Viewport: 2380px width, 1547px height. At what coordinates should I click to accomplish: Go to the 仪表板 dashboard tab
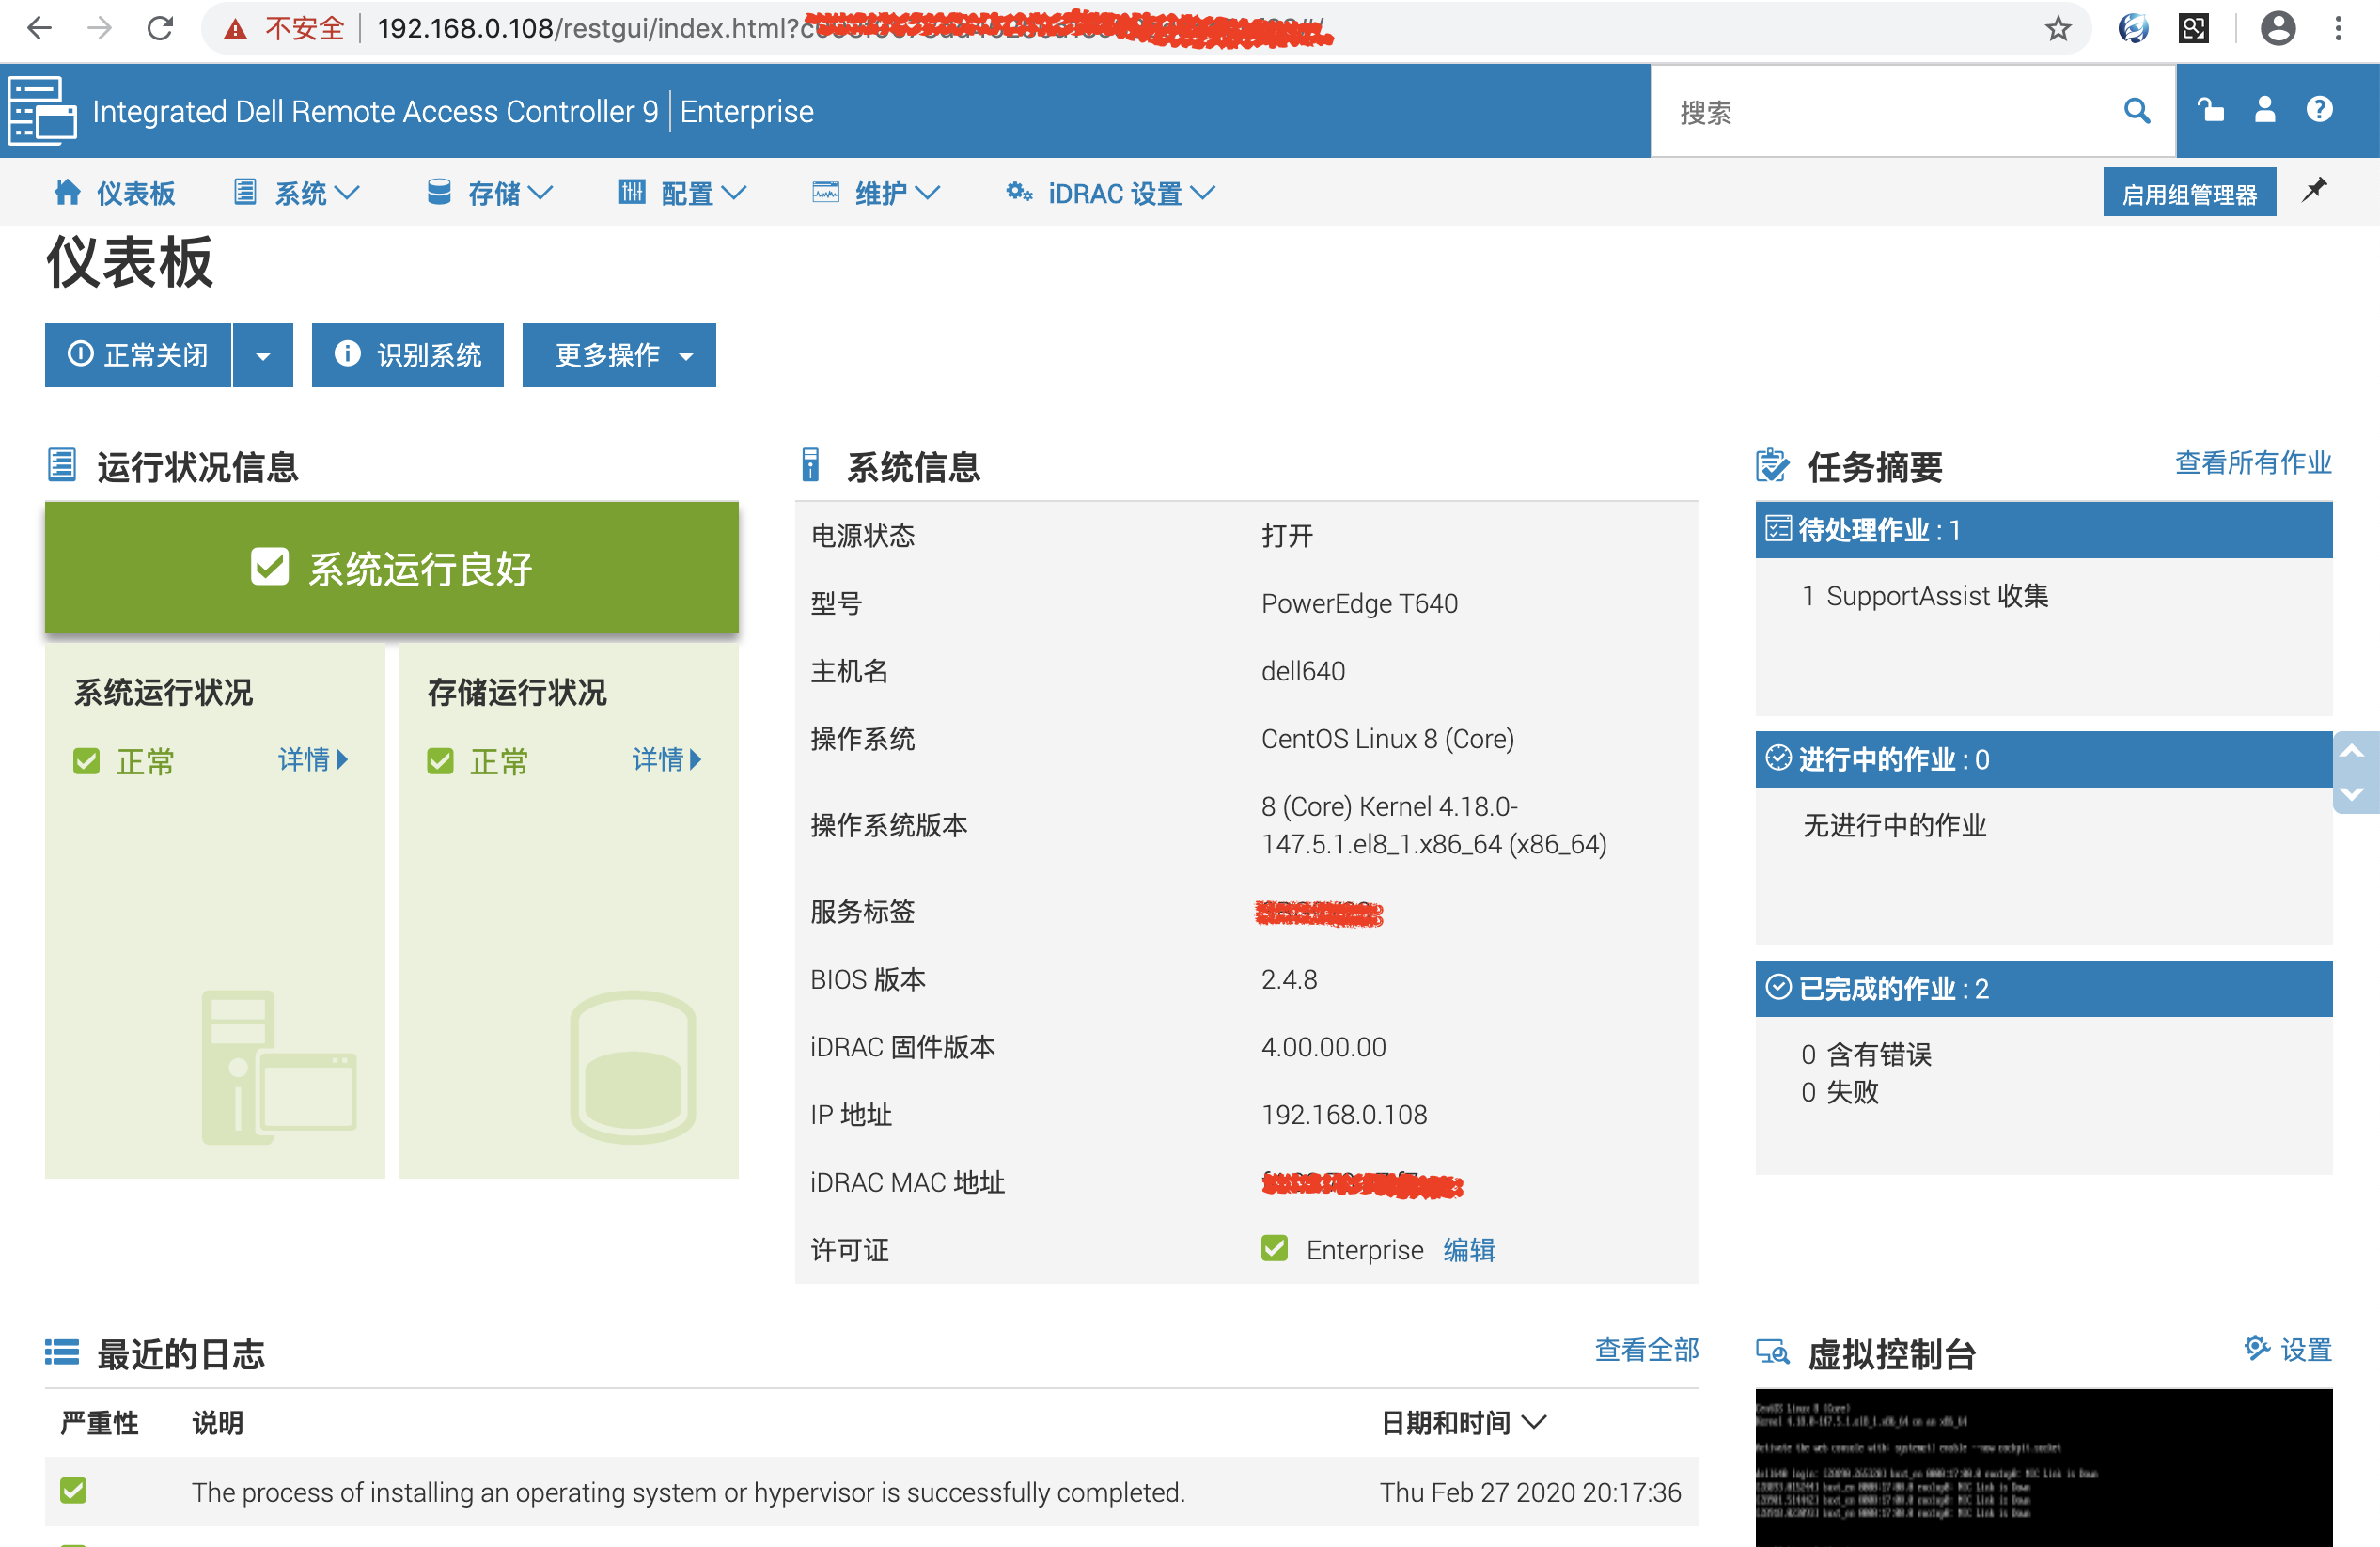(115, 192)
